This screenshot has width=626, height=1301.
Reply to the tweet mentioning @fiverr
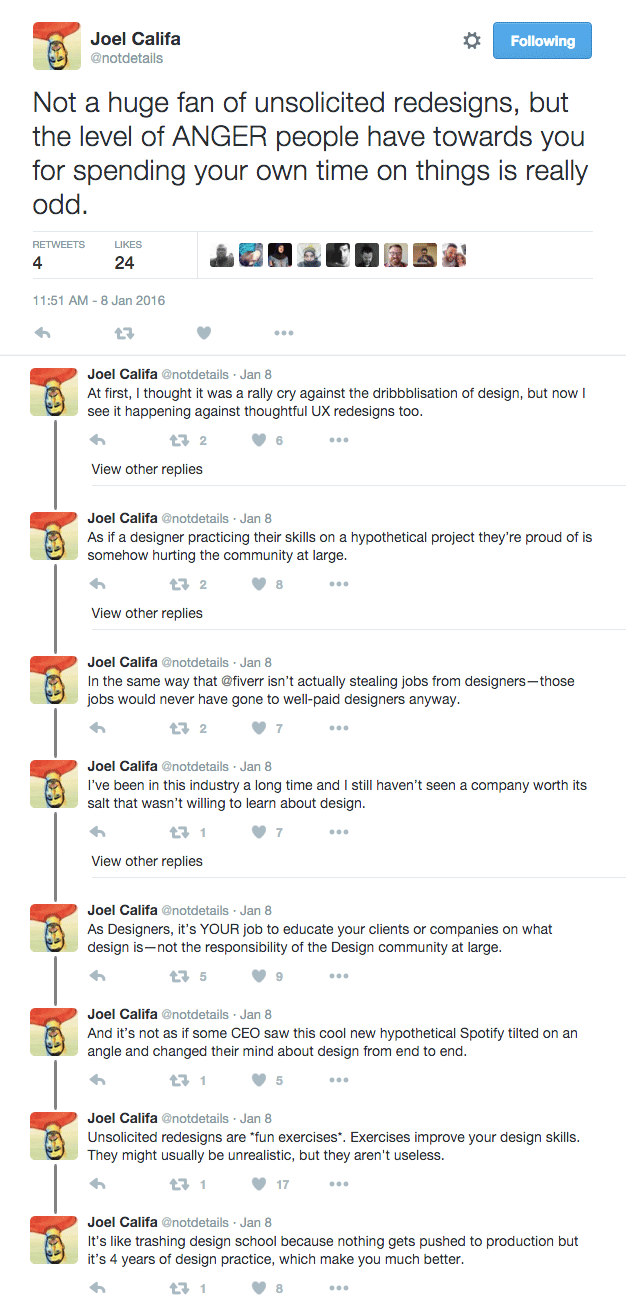(98, 728)
